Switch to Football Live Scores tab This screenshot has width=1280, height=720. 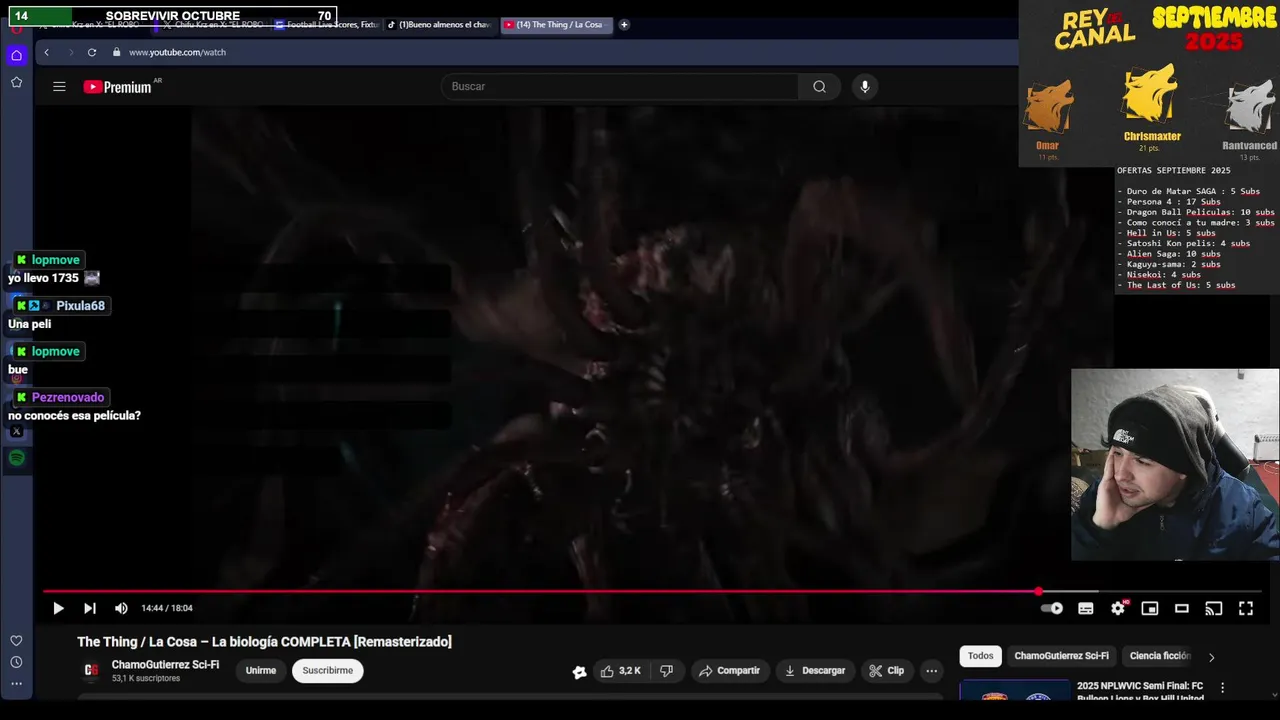(x=327, y=25)
